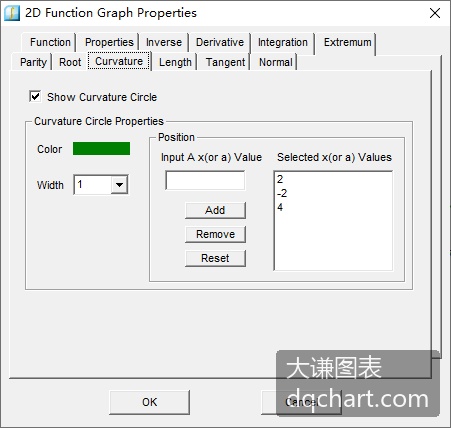The image size is (451, 428).
Task: Open the Root tab
Action: (x=70, y=62)
